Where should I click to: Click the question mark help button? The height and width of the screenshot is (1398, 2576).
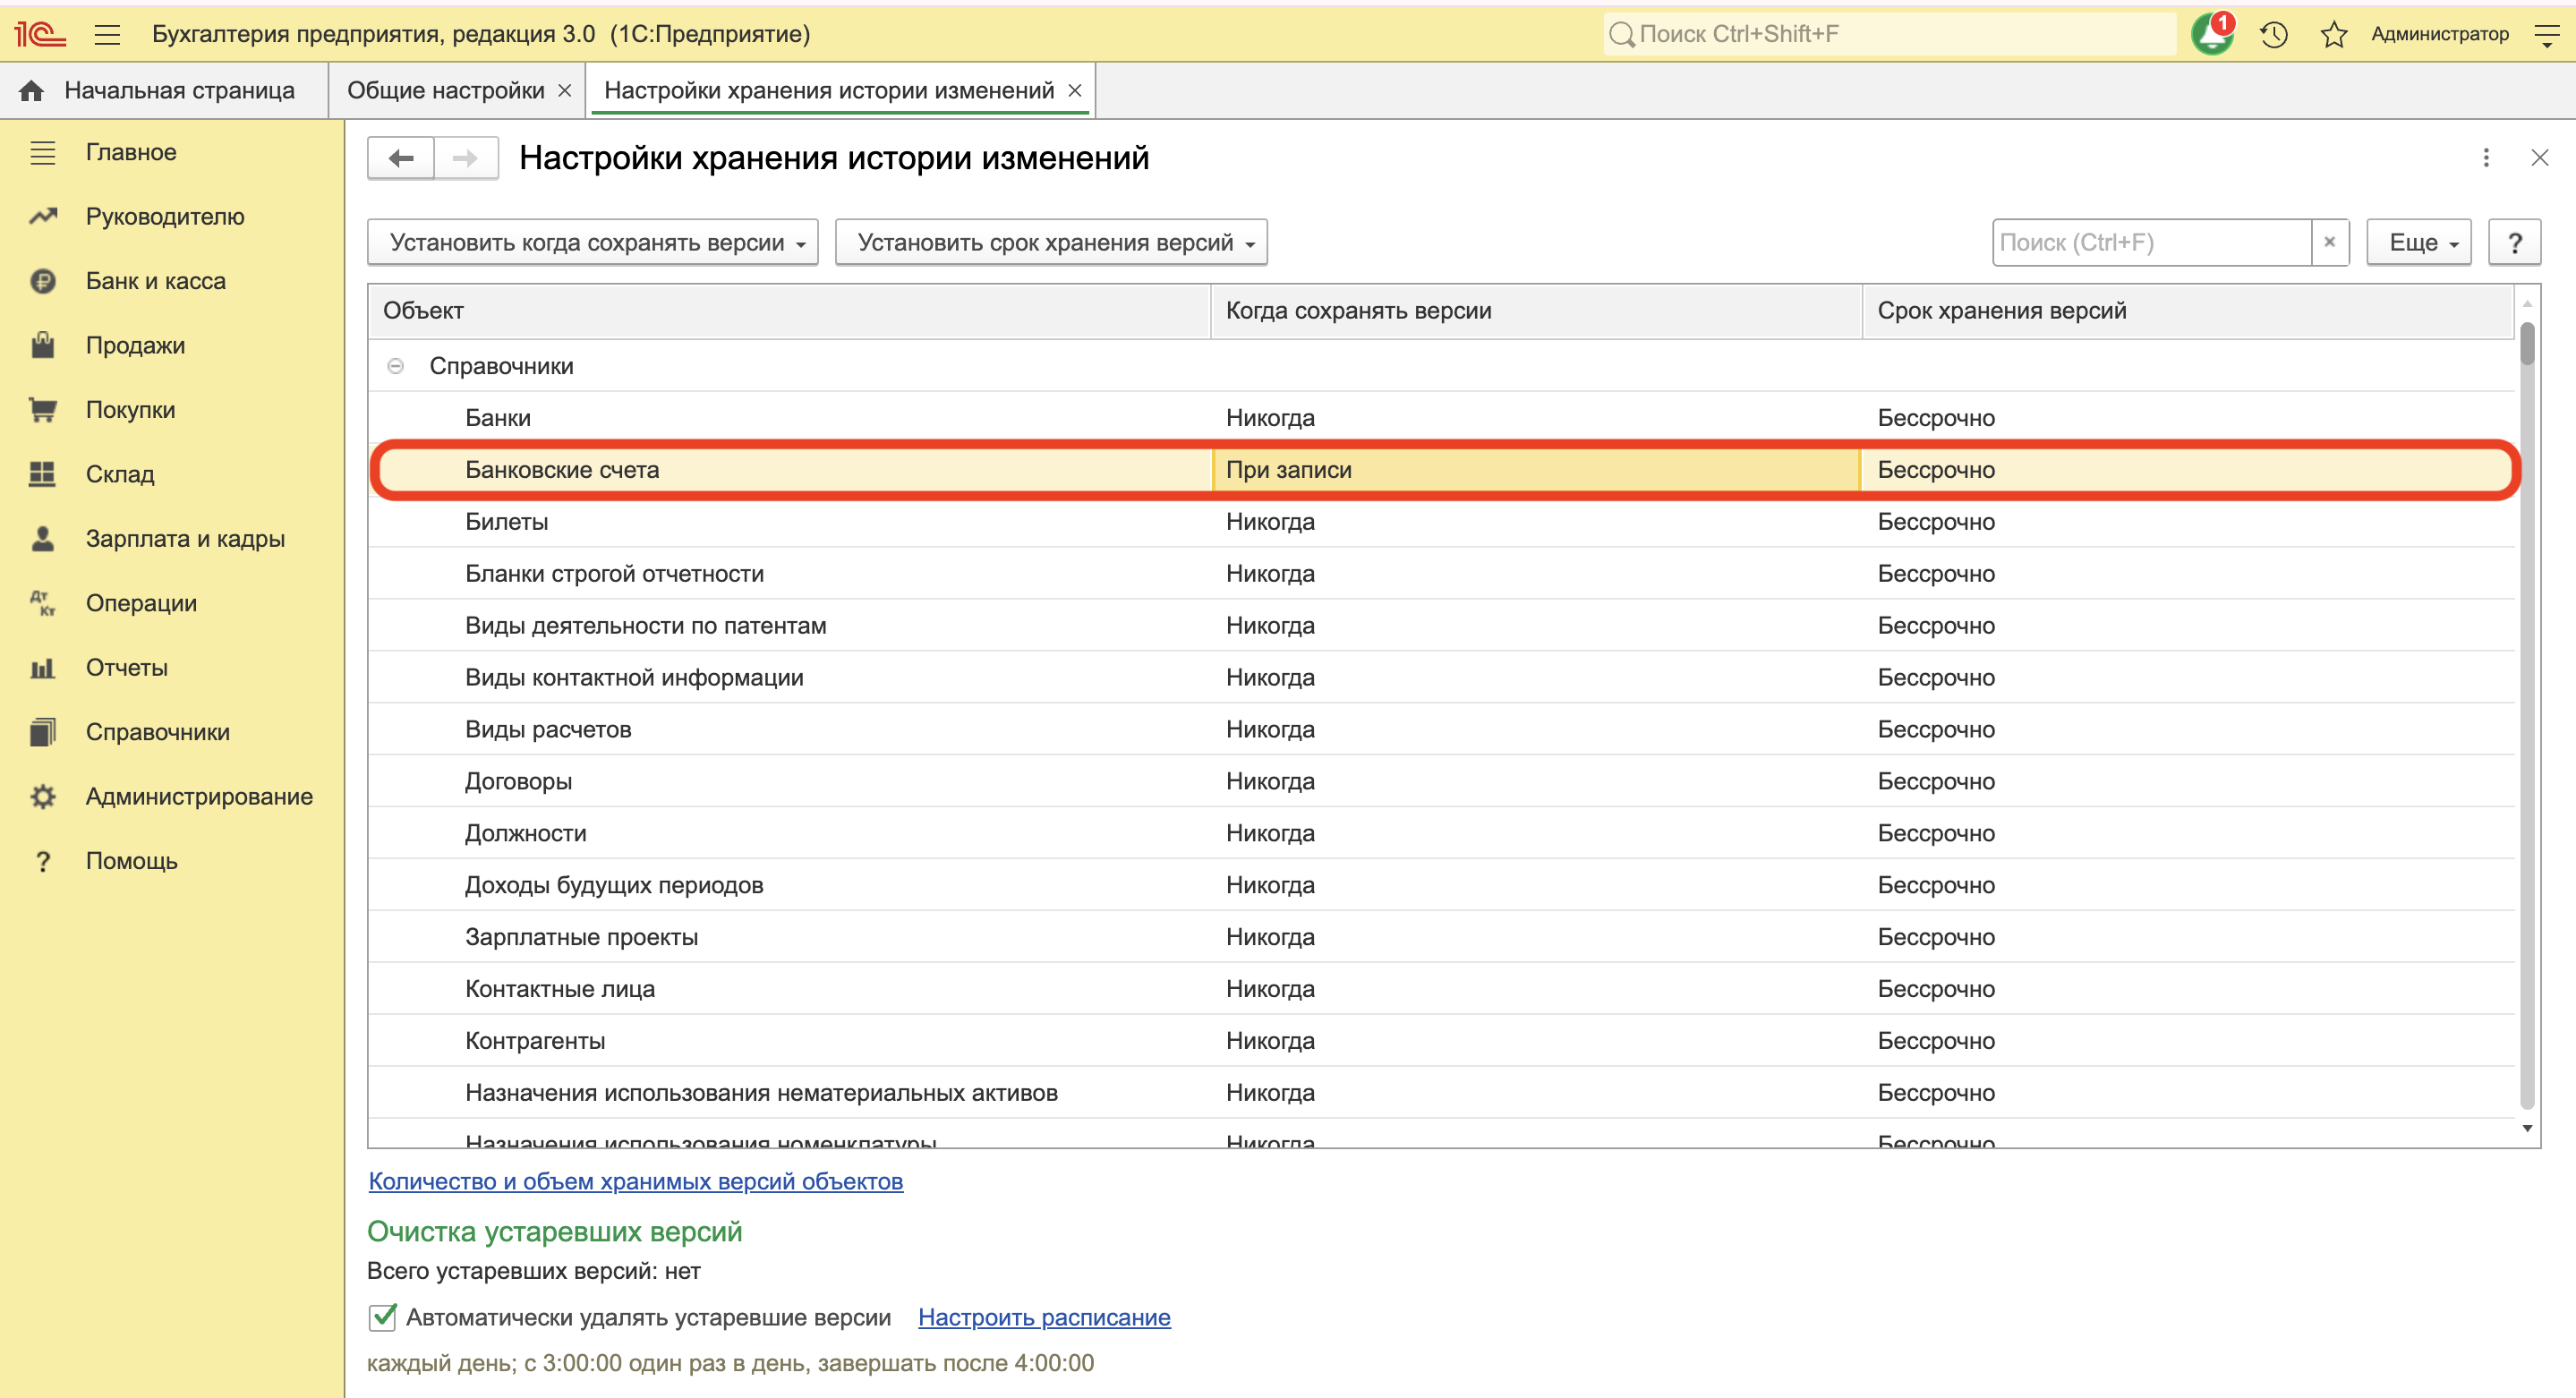point(2514,242)
